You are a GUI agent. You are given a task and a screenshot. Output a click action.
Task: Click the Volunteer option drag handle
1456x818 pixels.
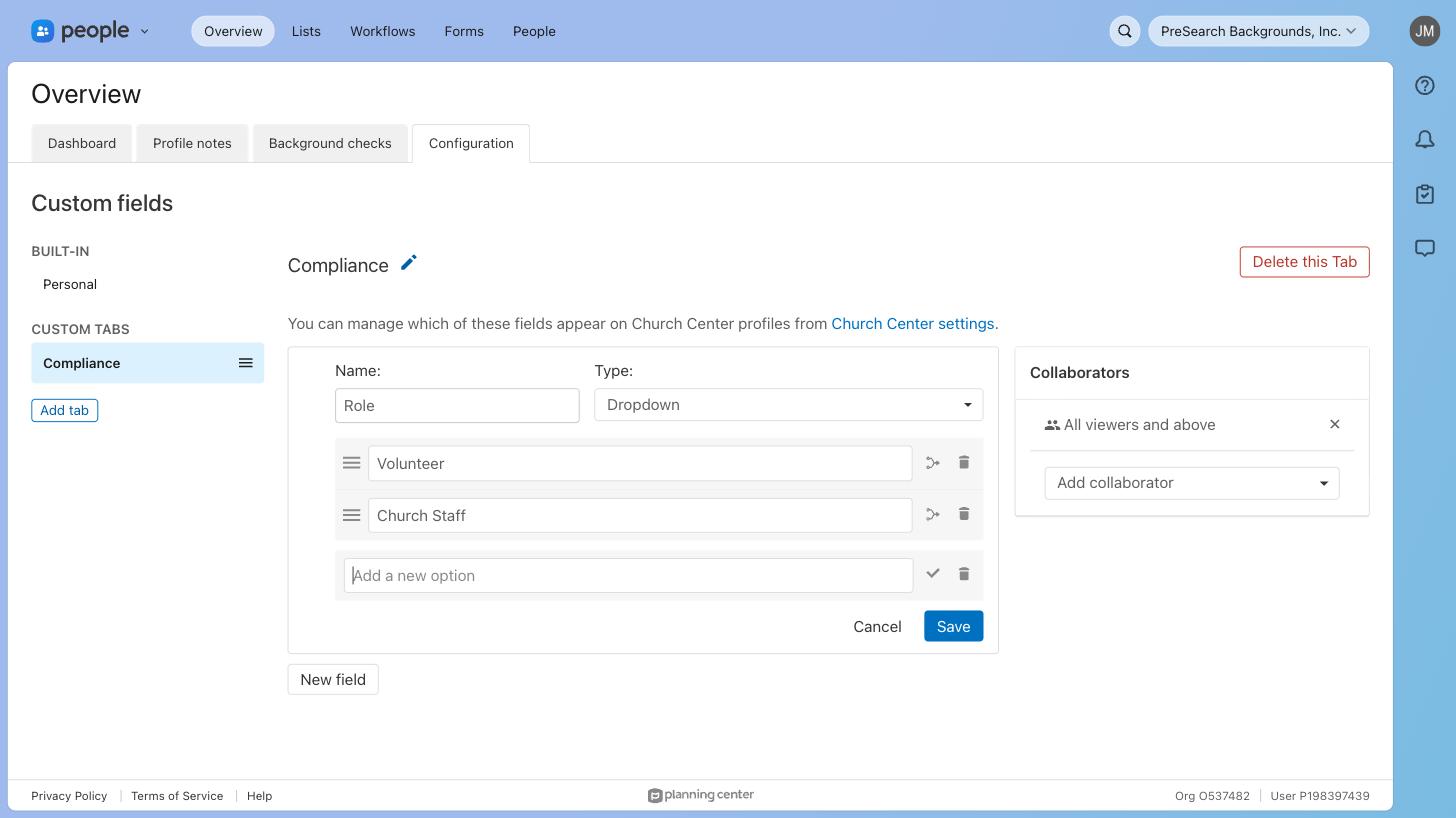coord(351,463)
